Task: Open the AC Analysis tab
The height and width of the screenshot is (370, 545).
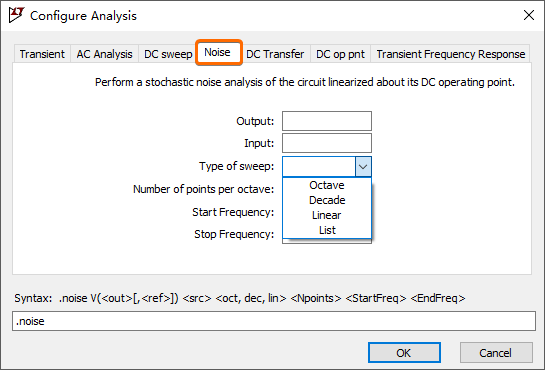Action: pos(104,54)
